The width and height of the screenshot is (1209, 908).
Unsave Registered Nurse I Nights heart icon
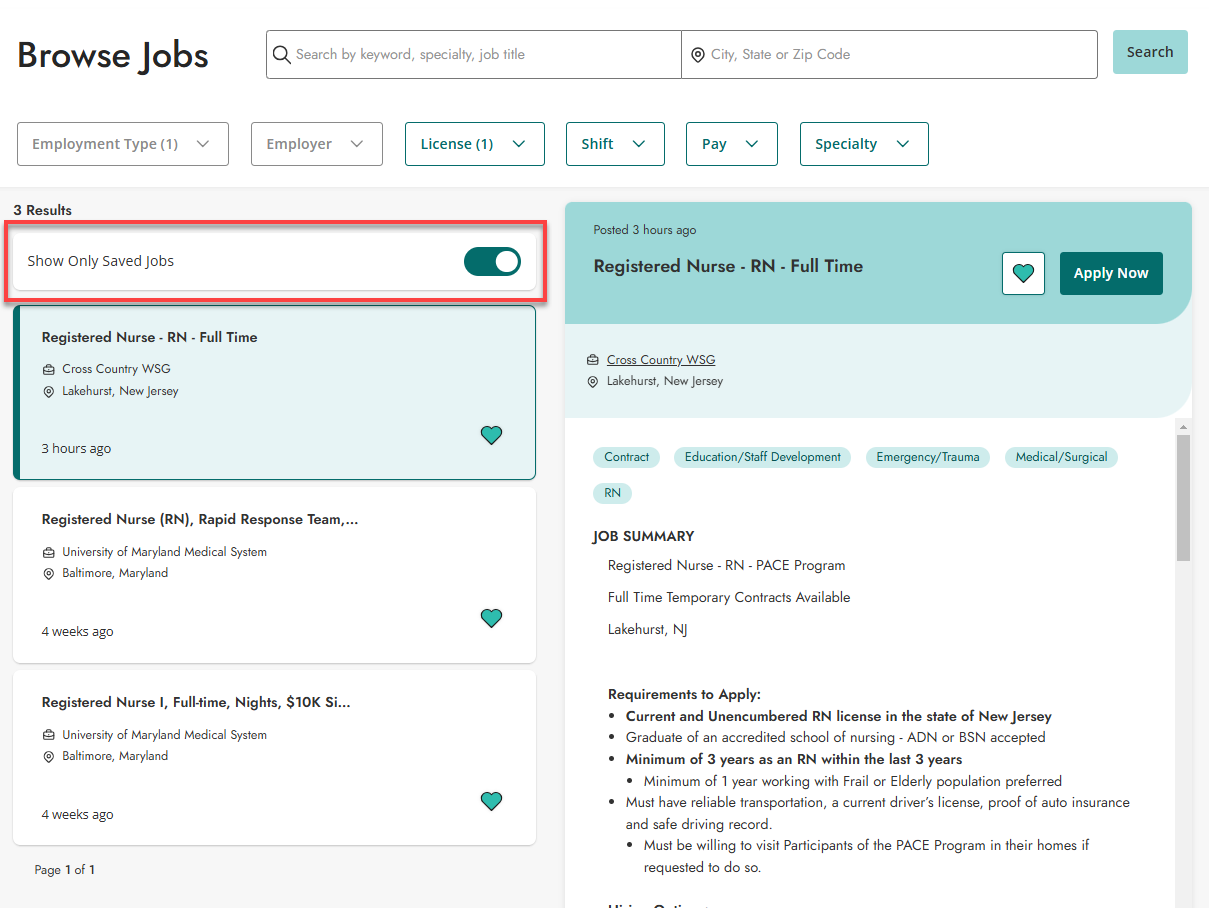point(491,801)
